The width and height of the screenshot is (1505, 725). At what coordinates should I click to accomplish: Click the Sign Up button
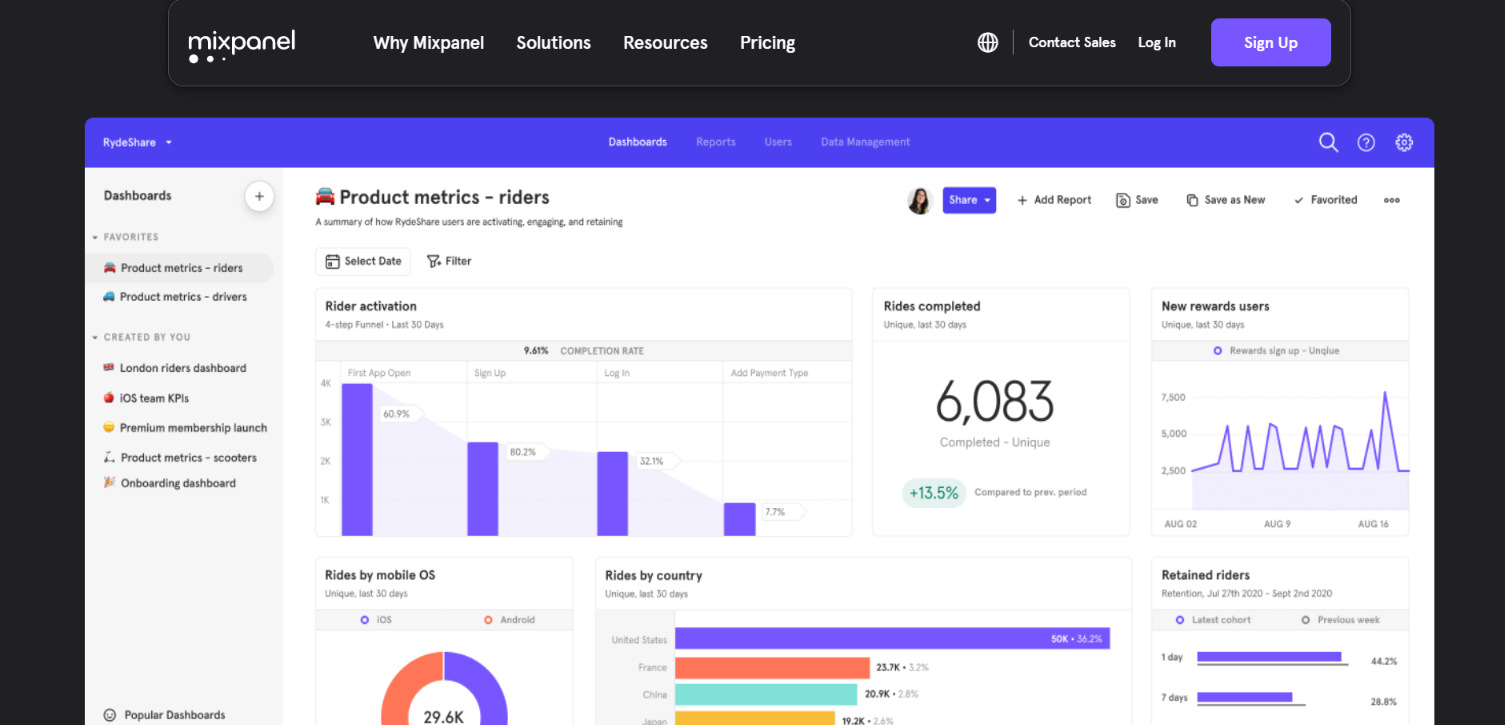point(1270,42)
